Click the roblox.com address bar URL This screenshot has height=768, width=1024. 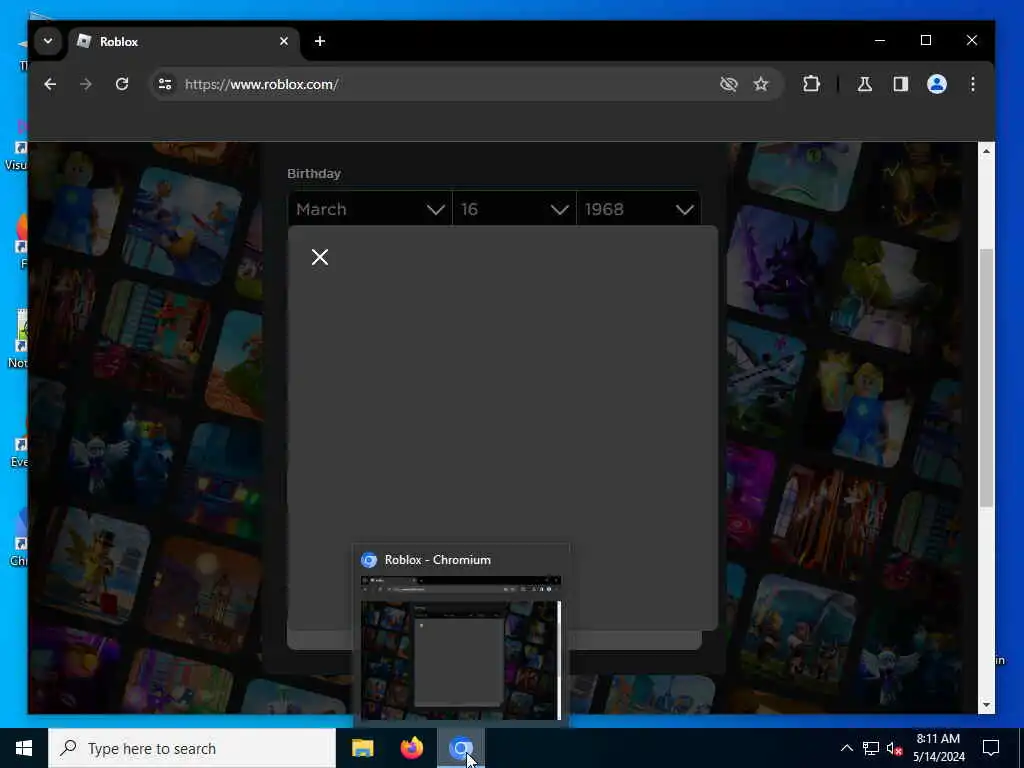click(x=261, y=84)
